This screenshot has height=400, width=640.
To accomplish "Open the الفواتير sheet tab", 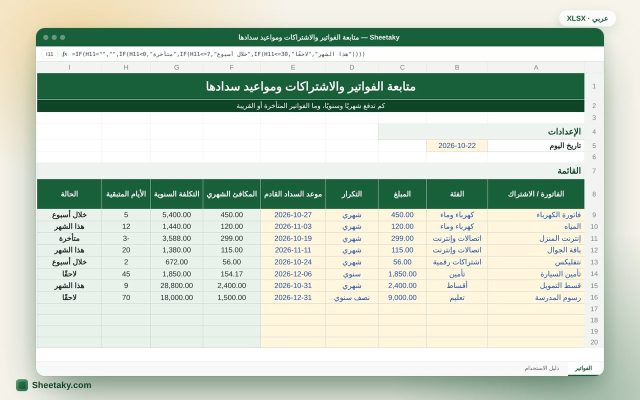I will [583, 368].
